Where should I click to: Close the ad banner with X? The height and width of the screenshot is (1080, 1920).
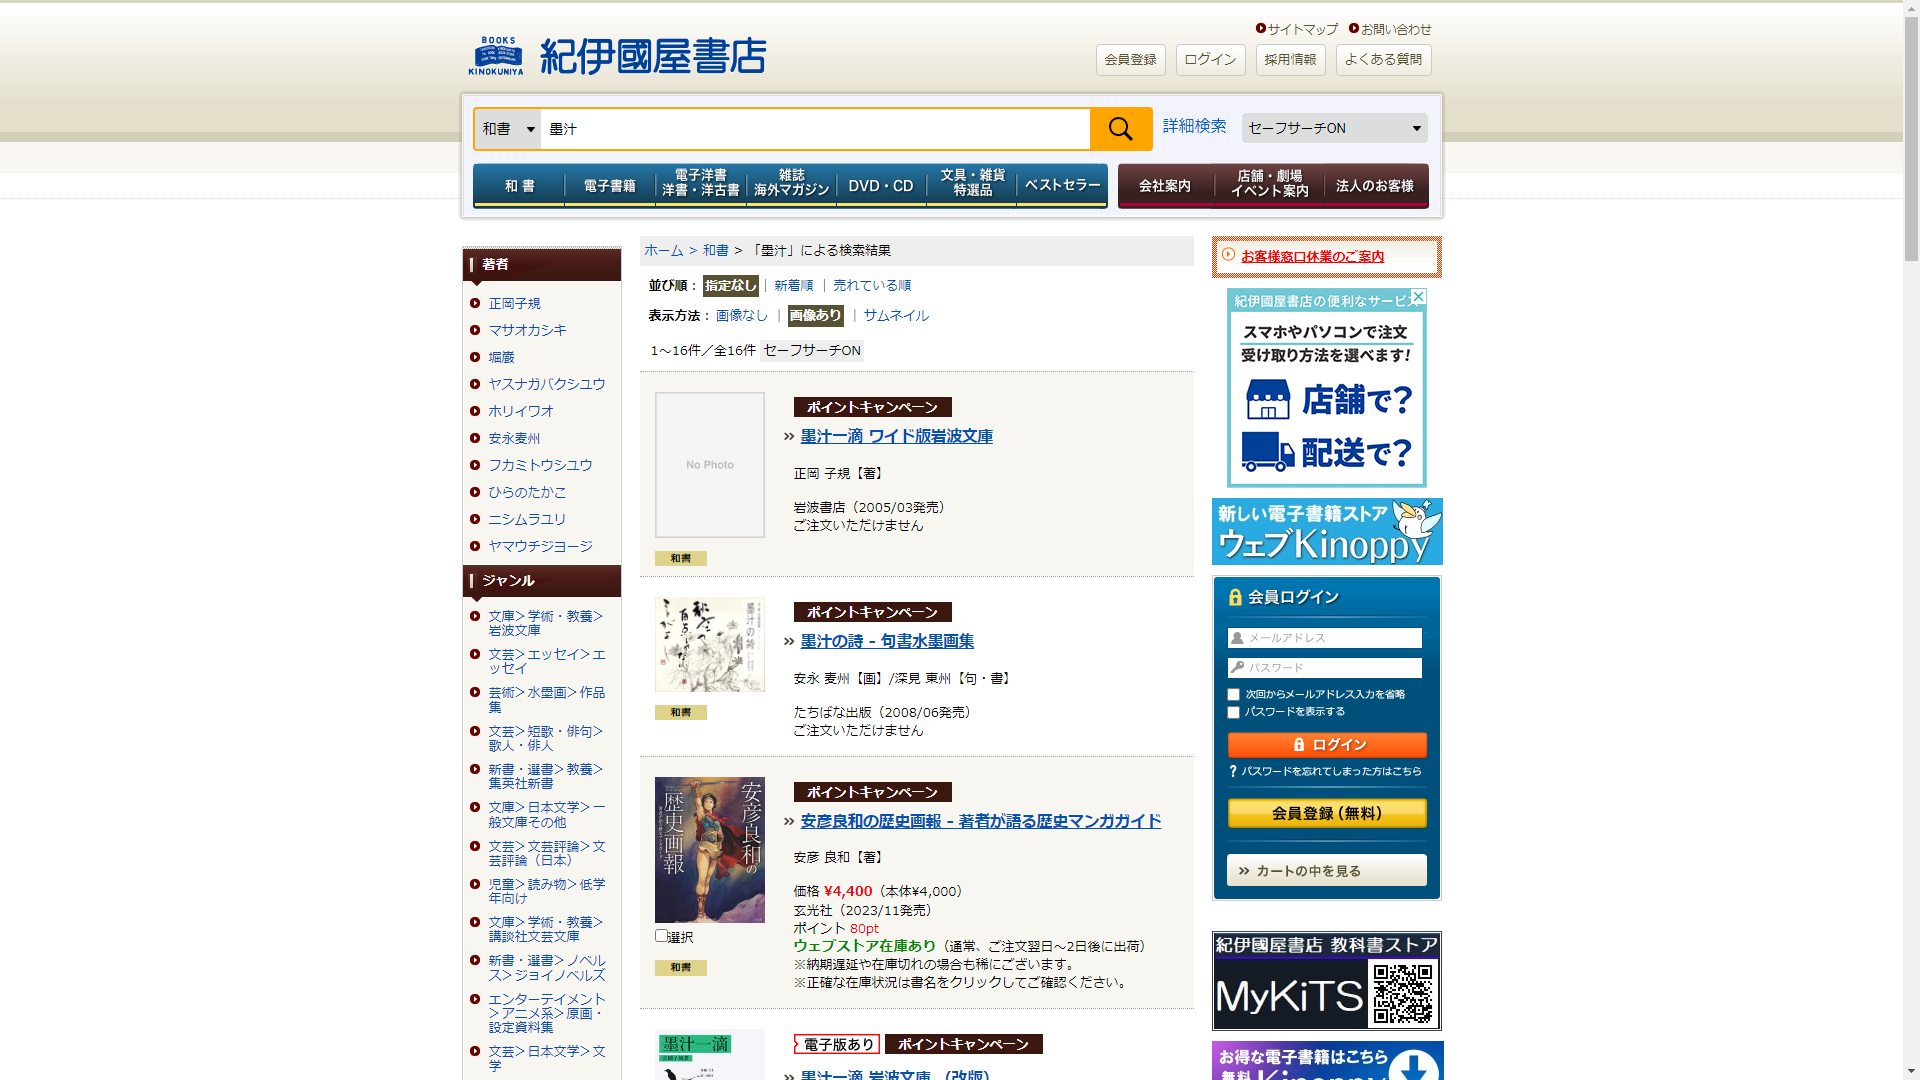point(1418,297)
